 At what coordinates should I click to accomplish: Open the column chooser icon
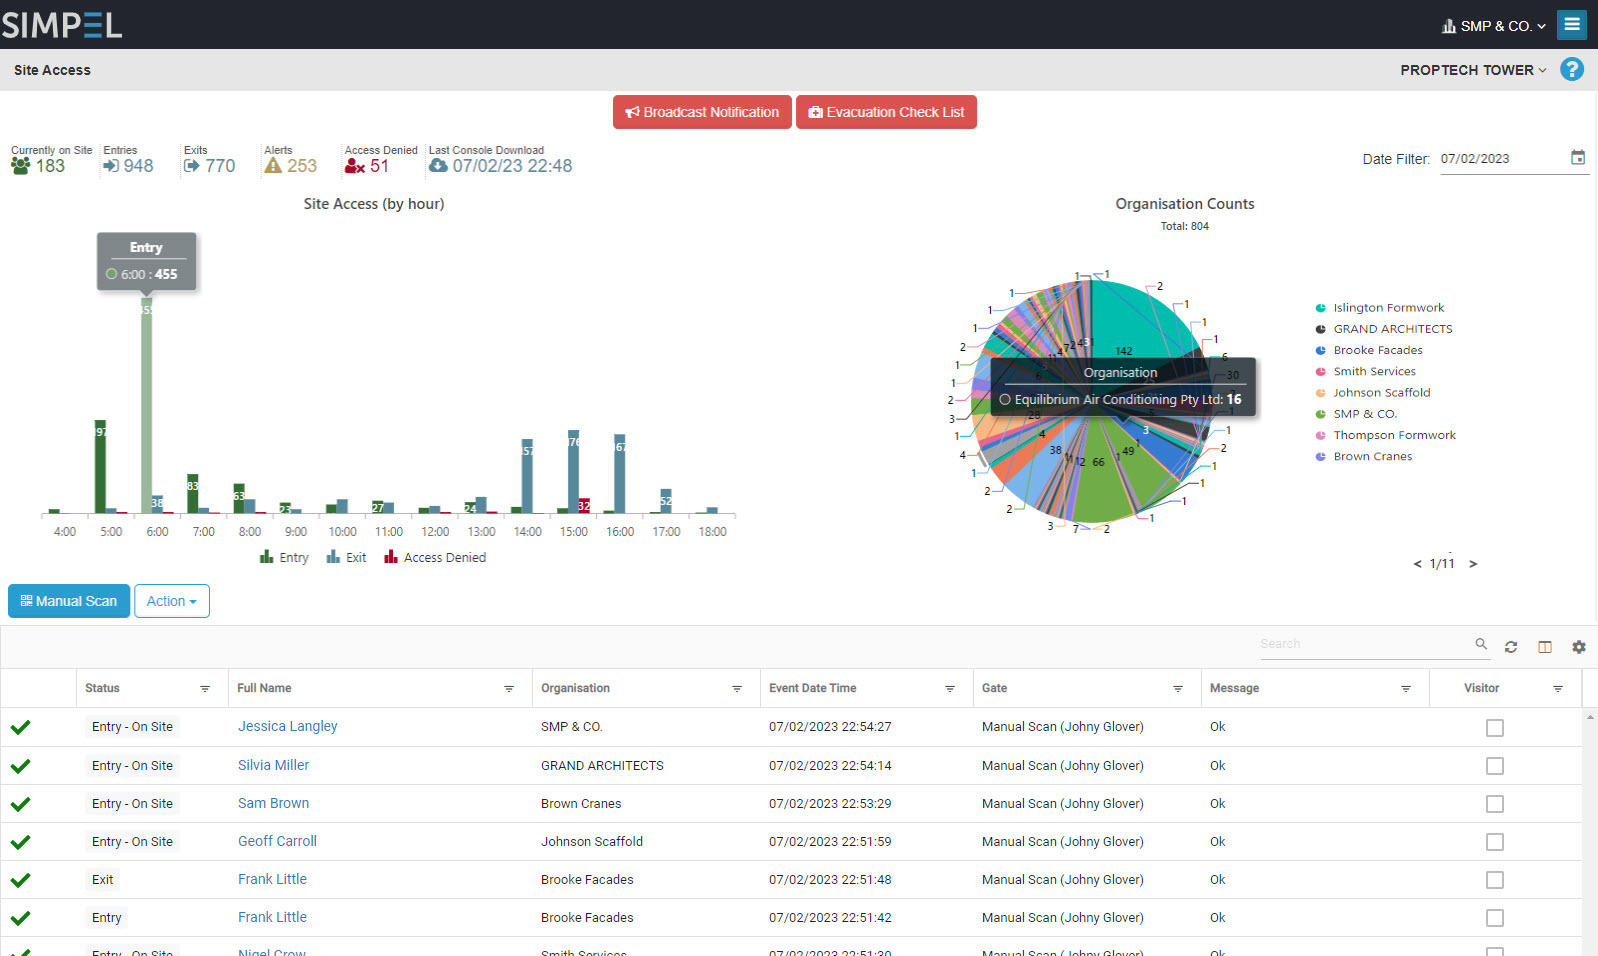click(x=1545, y=647)
